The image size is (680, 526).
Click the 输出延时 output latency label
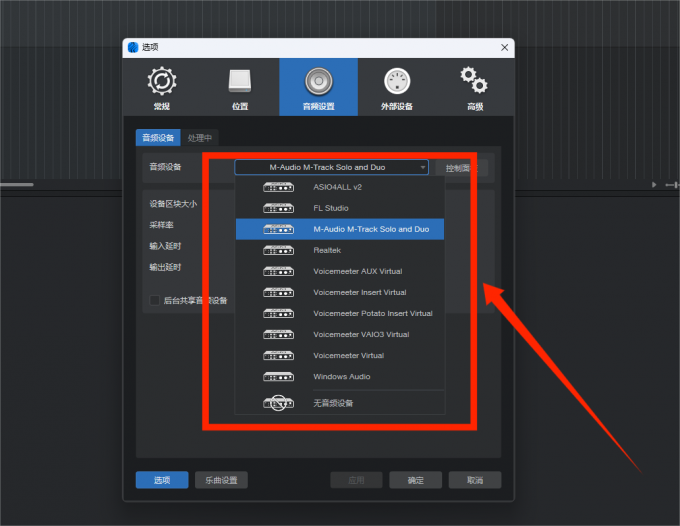click(x=165, y=267)
